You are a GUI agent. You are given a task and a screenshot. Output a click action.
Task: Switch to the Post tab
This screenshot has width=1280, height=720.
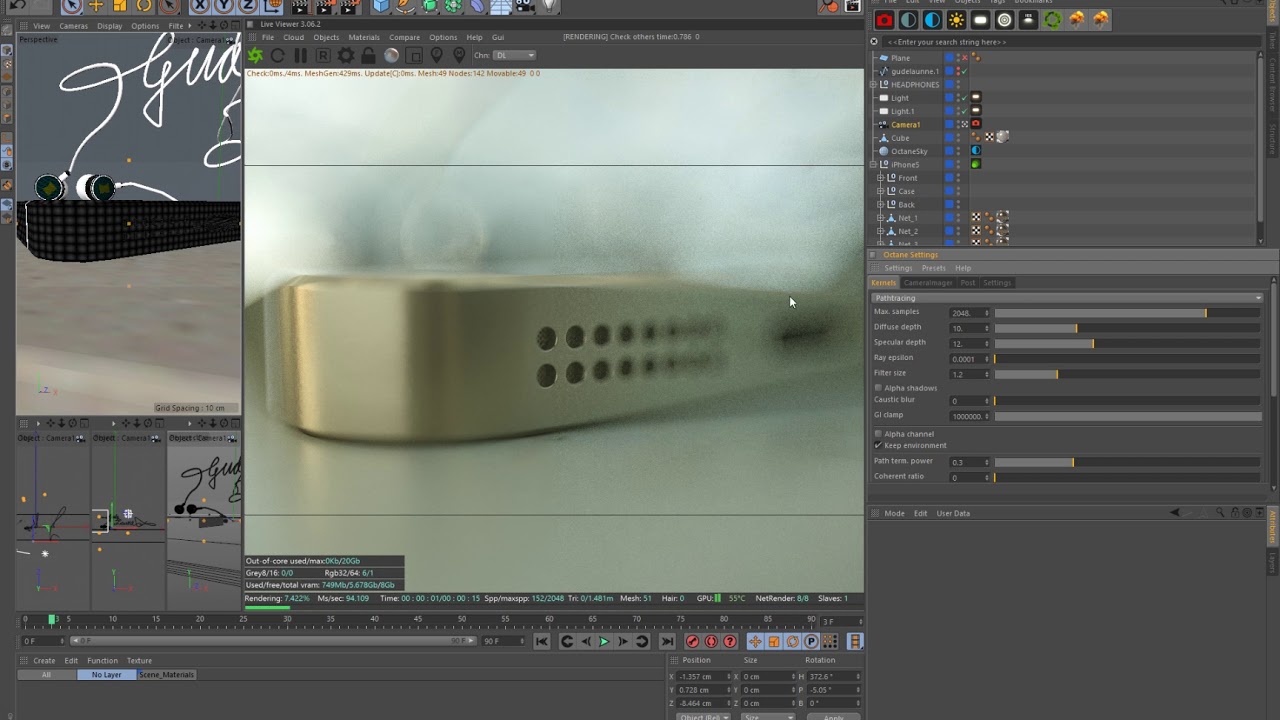[x=968, y=283]
